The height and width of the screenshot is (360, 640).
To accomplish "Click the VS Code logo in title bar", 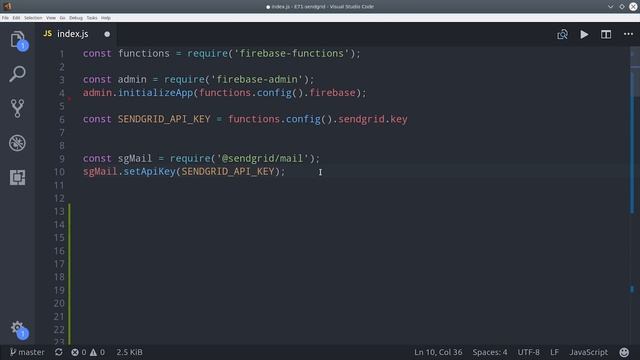I will [x=7, y=6].
